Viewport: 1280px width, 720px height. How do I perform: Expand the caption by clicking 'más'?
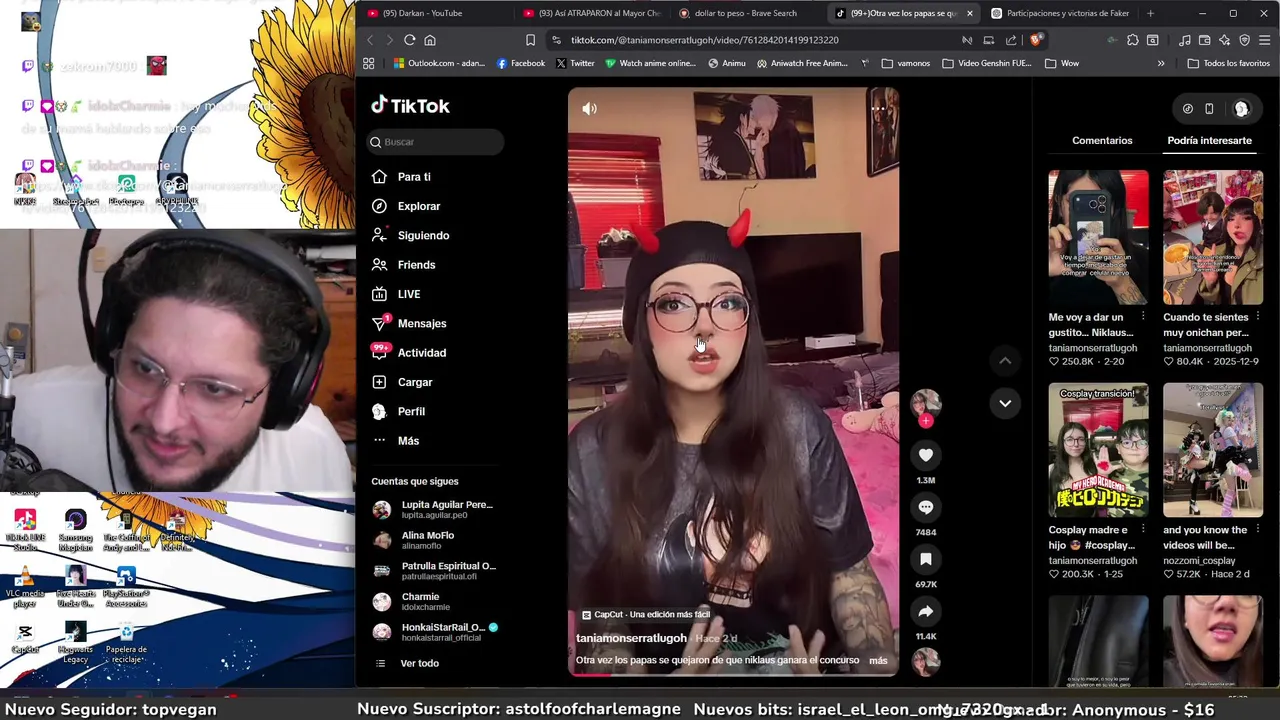pyautogui.click(x=878, y=660)
